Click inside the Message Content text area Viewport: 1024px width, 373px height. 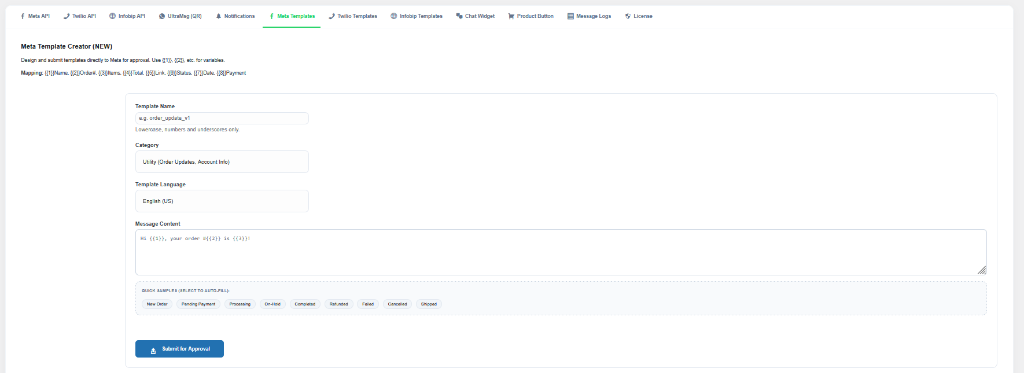[x=561, y=252]
